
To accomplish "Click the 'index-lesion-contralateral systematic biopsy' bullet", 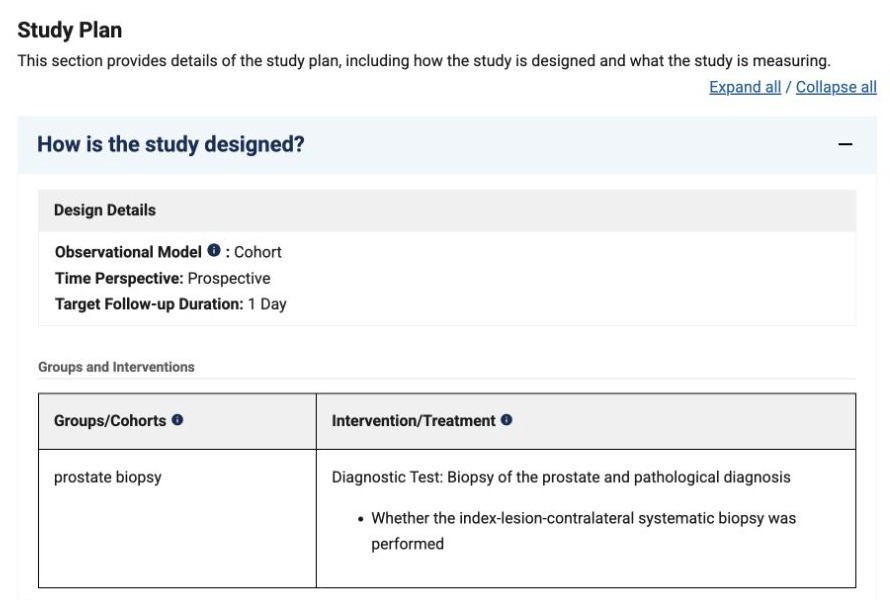I will click(x=583, y=531).
